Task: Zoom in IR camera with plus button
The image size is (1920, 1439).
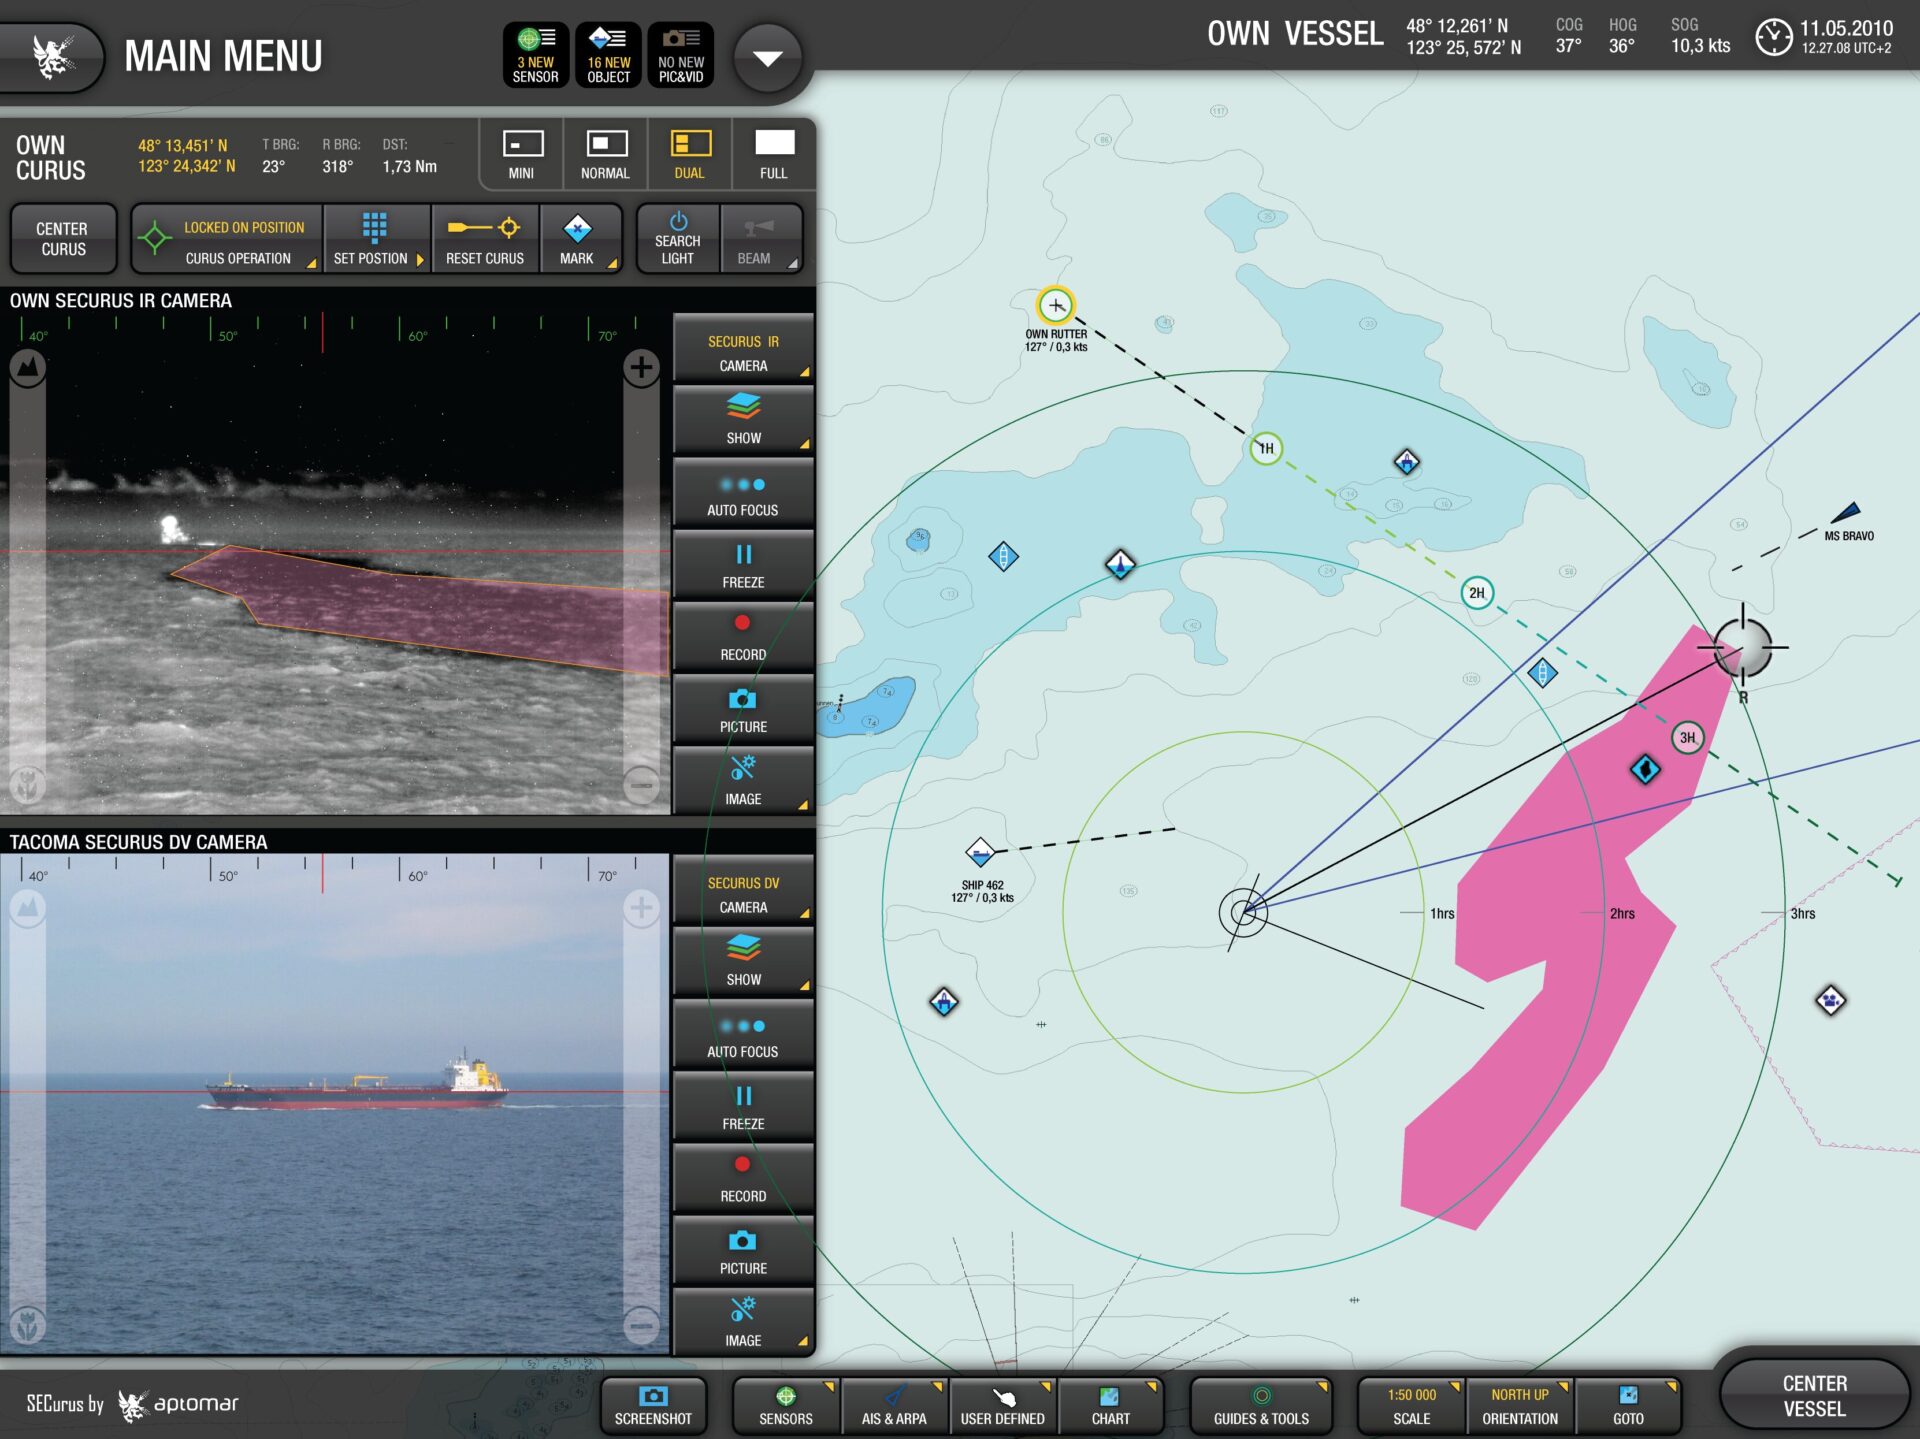Action: tap(641, 367)
